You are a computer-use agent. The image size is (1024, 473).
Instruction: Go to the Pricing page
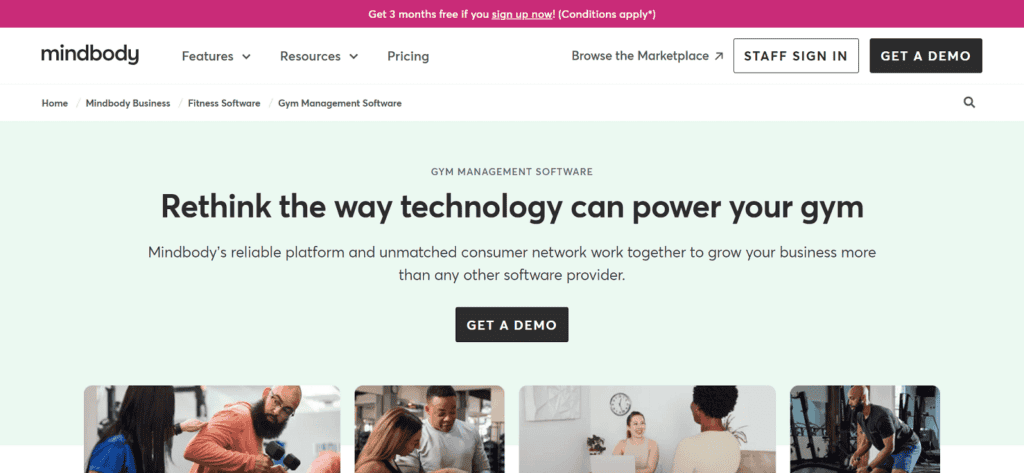(x=408, y=56)
